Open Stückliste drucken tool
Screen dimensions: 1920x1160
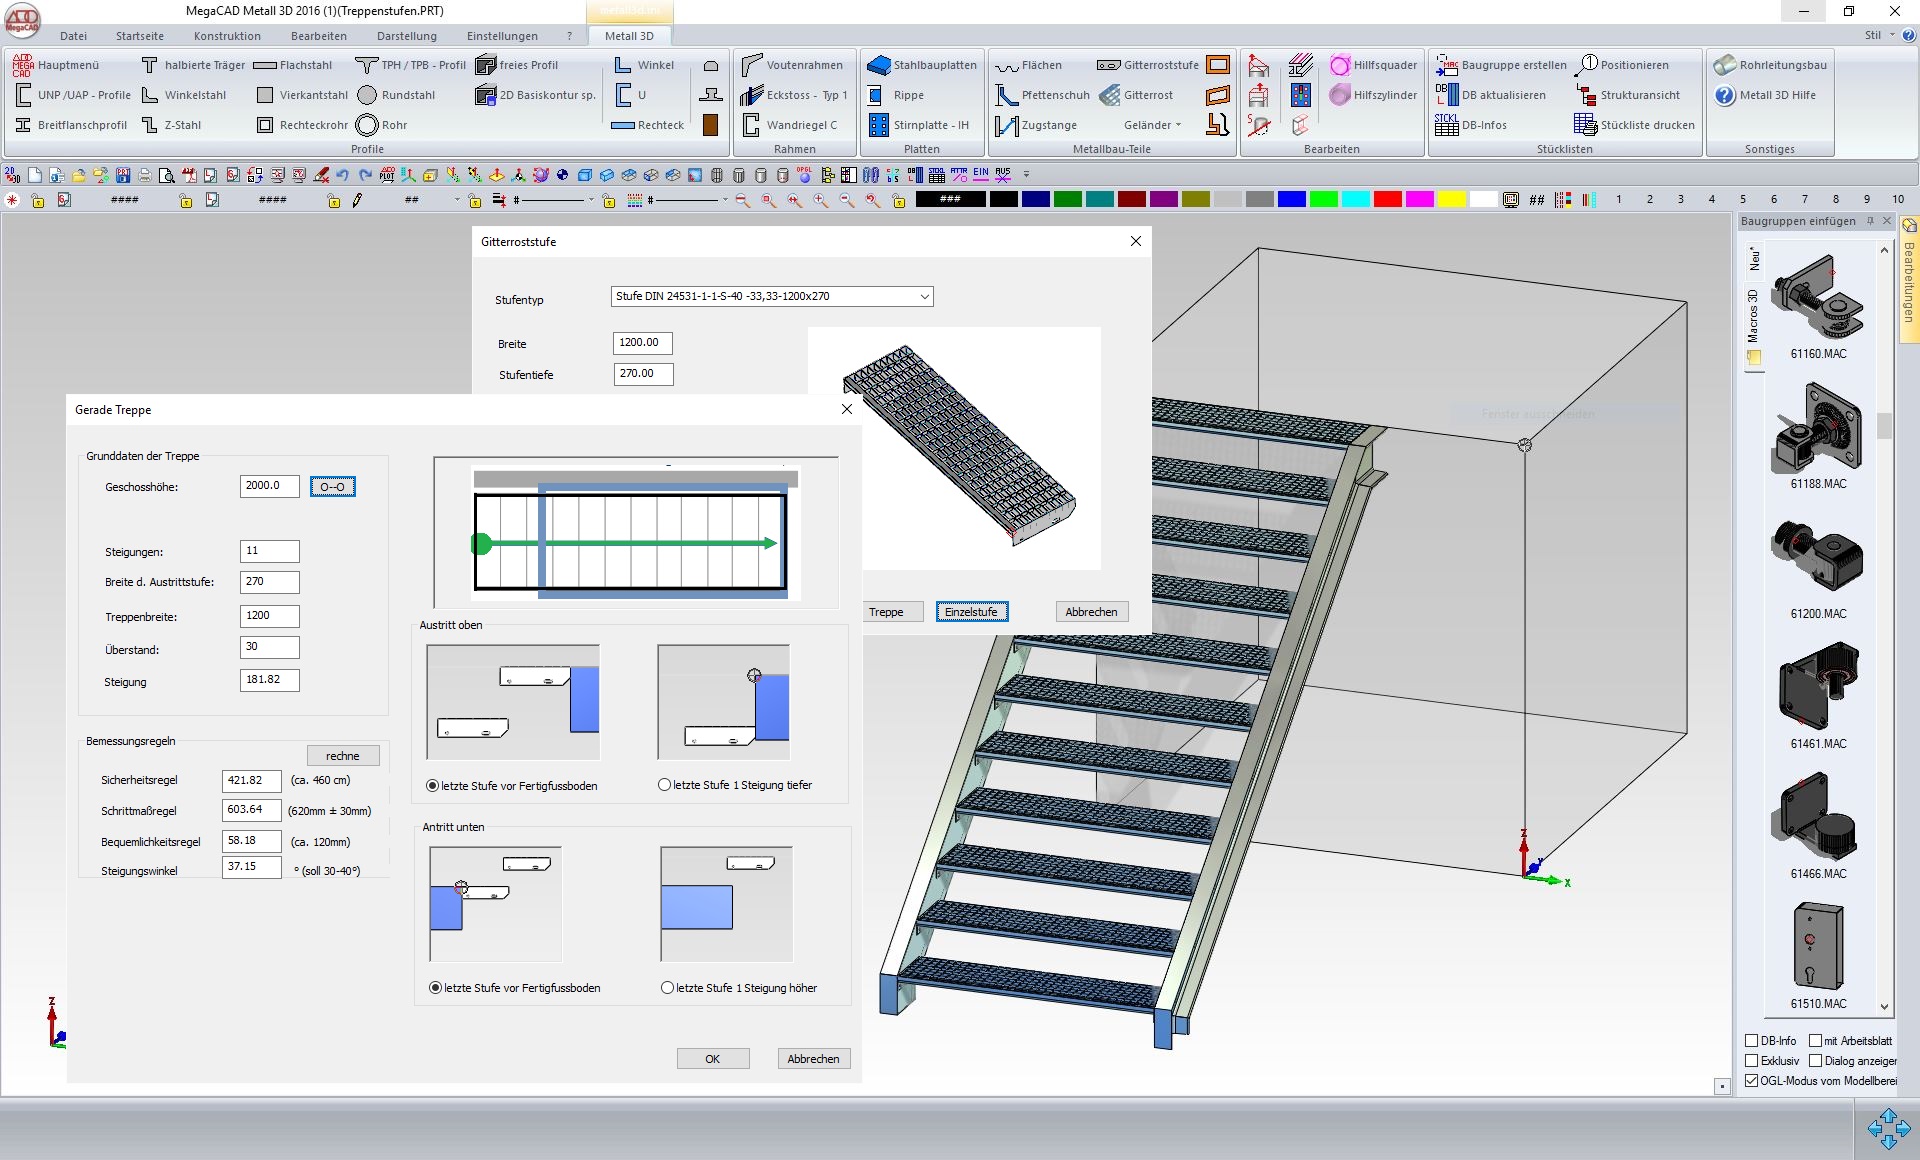(x=1634, y=125)
